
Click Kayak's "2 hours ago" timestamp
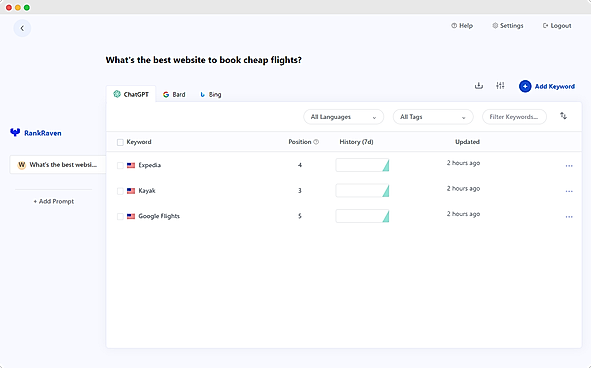click(x=463, y=189)
